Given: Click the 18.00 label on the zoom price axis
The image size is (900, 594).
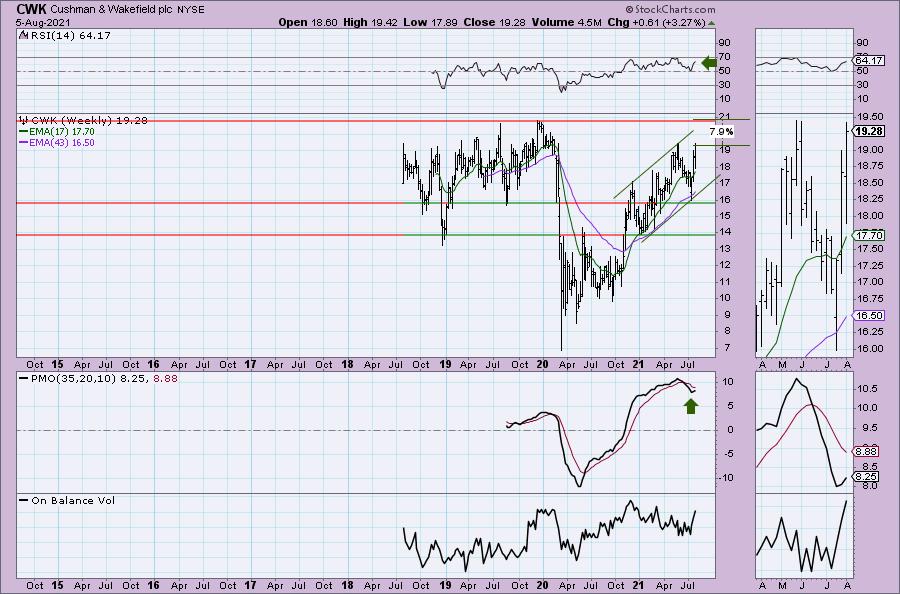Looking at the screenshot, I should (x=869, y=216).
